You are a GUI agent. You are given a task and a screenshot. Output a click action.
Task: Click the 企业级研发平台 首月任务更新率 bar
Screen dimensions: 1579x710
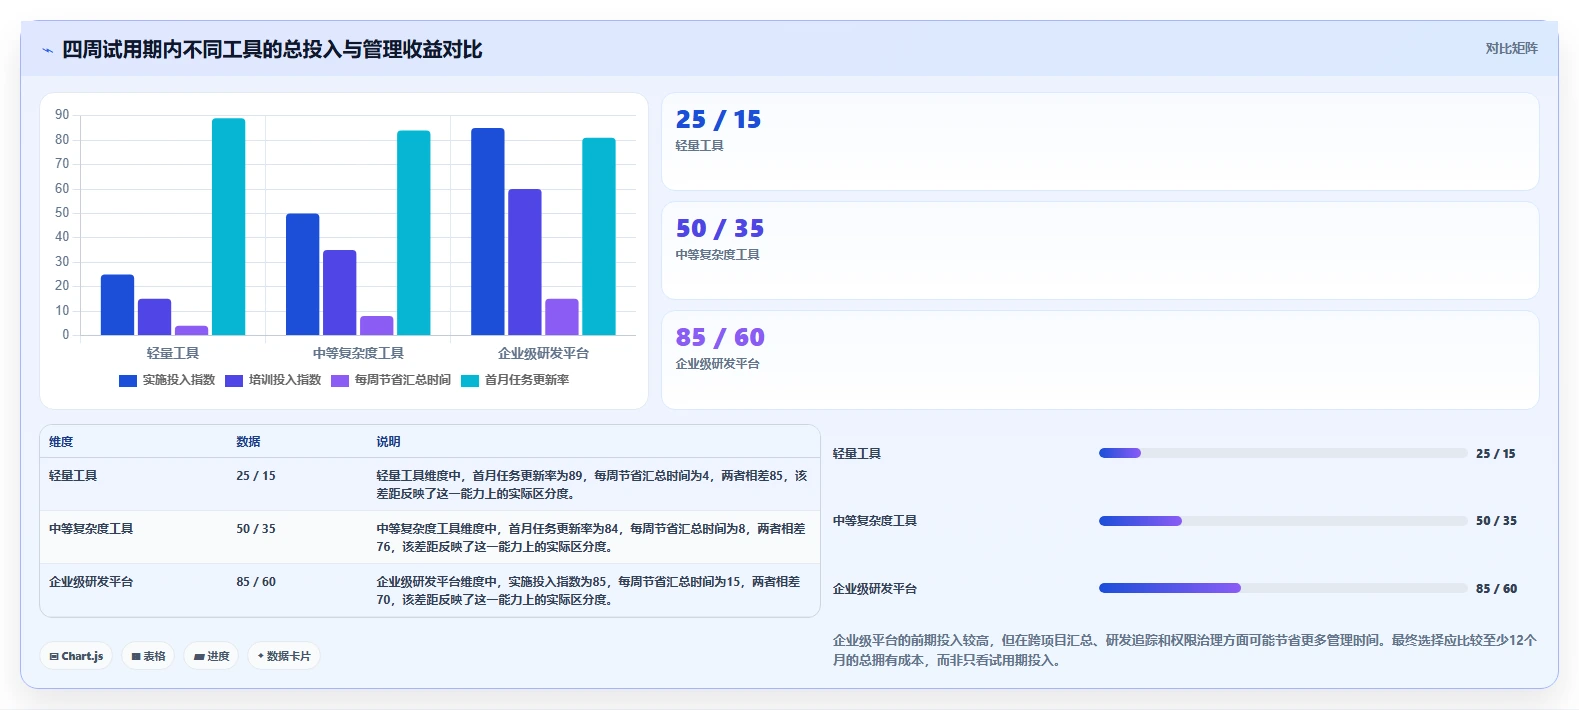599,236
